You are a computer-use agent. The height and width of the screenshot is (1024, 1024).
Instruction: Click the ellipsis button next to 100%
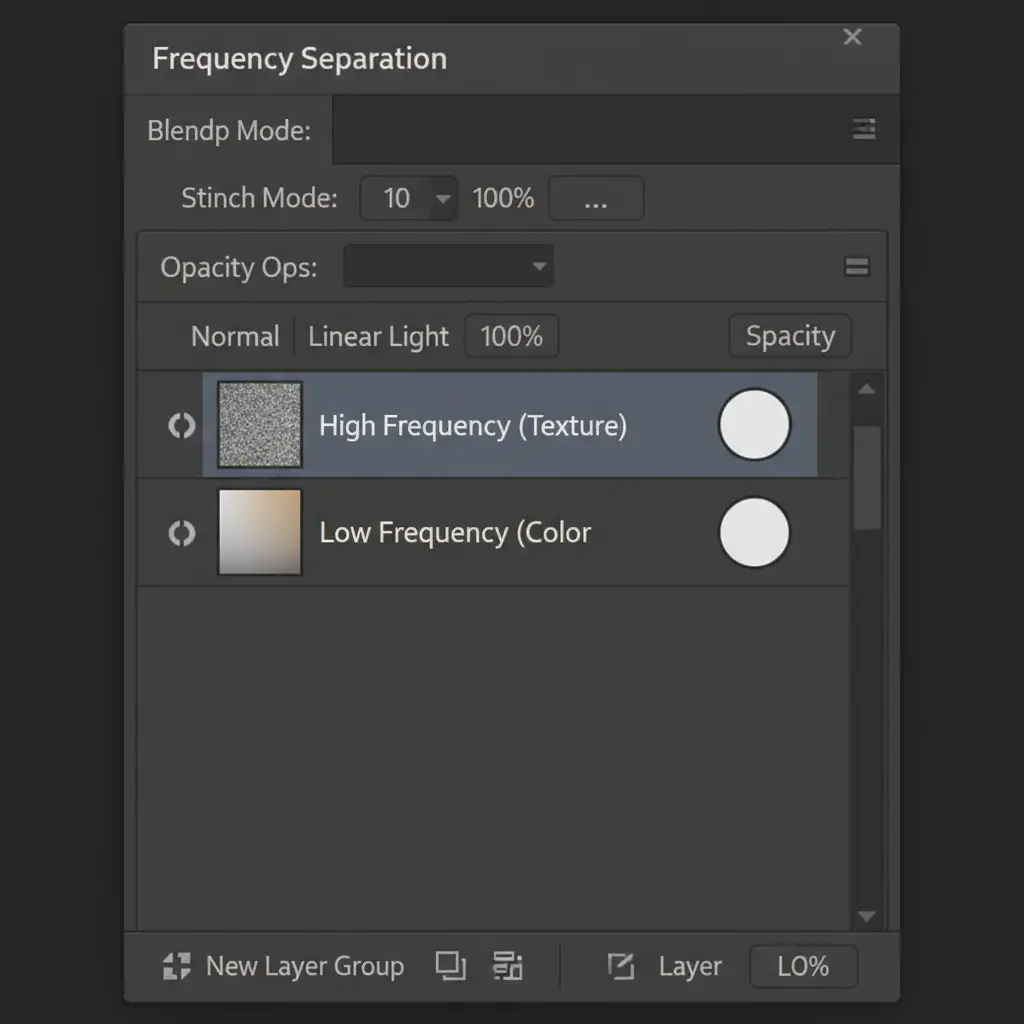tap(596, 199)
